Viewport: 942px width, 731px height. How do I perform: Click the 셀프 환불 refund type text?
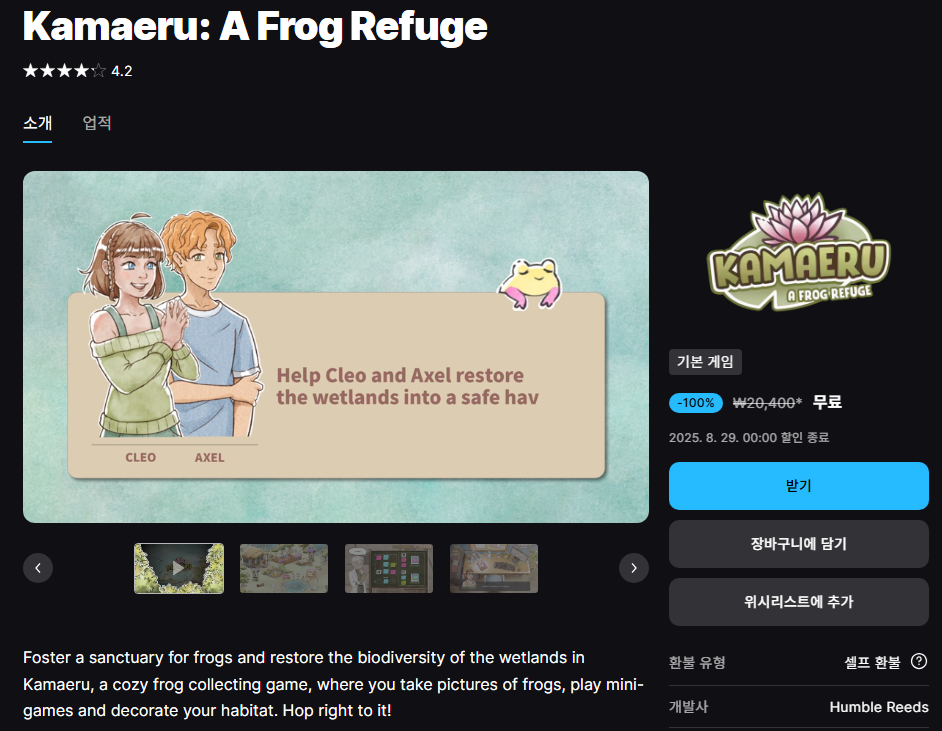[x=872, y=662]
